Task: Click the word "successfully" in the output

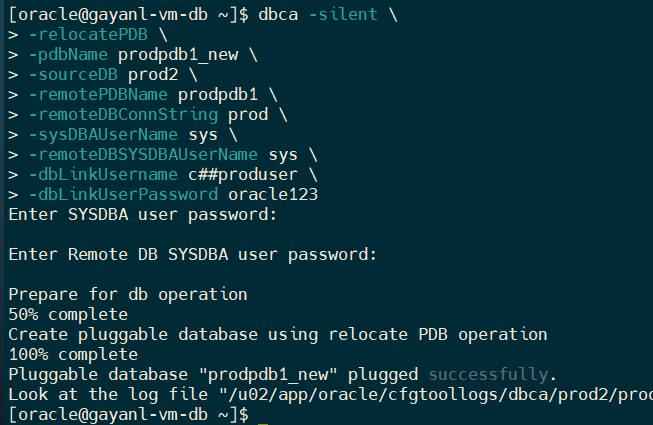Action: point(490,374)
